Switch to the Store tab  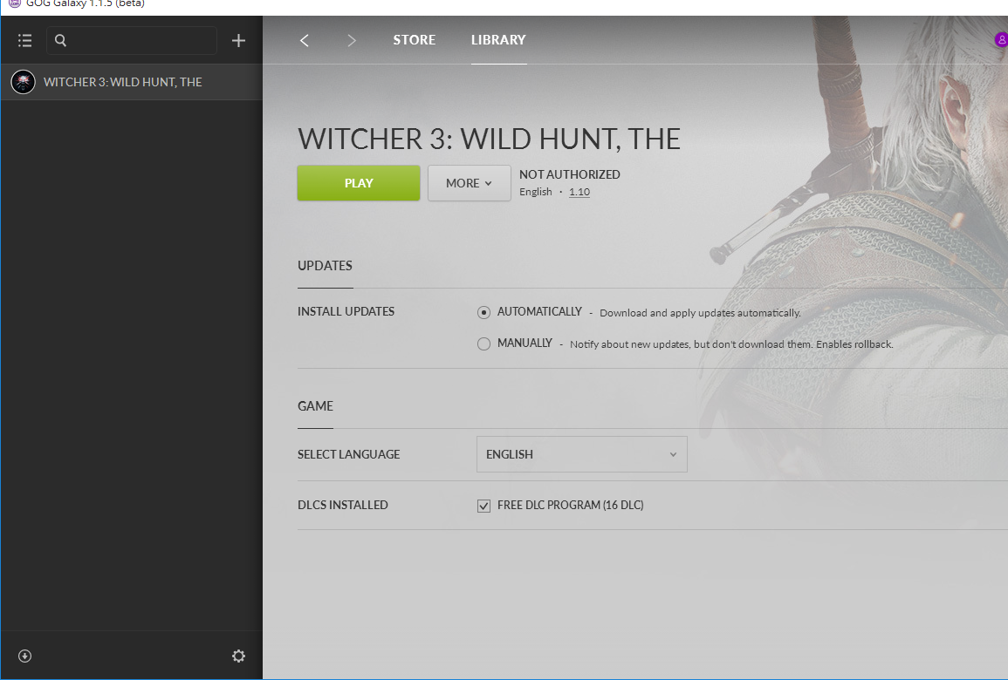pyautogui.click(x=414, y=40)
